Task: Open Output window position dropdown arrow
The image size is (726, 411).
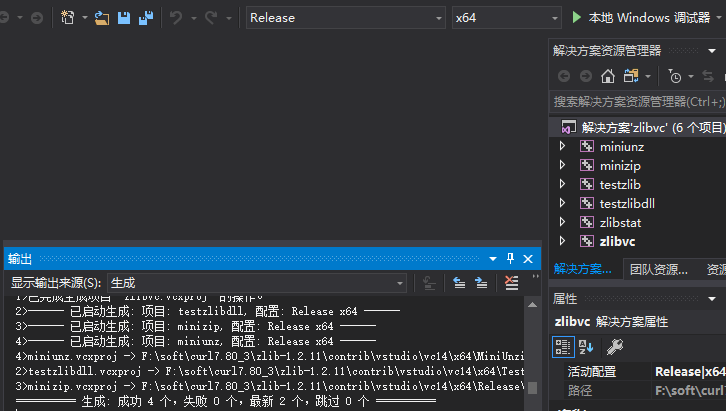Action: 493,259
